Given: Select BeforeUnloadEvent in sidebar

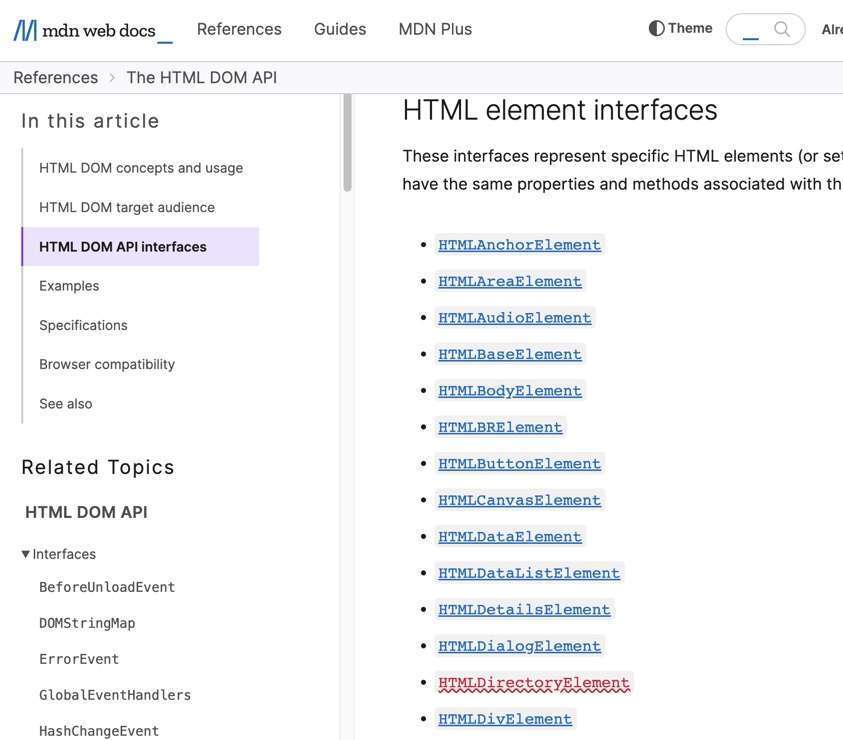Looking at the screenshot, I should [x=107, y=587].
